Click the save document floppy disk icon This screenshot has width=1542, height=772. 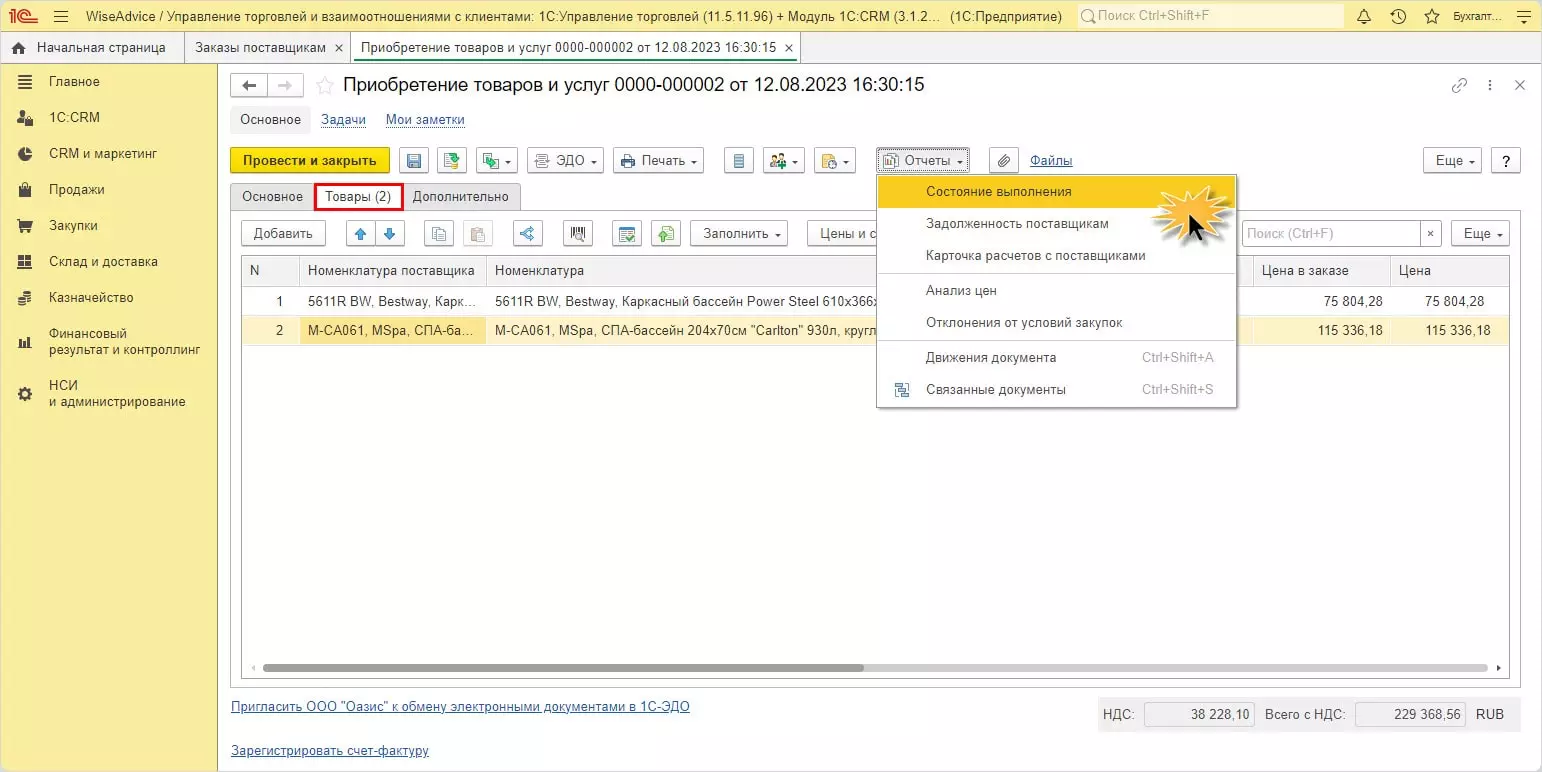coord(414,161)
